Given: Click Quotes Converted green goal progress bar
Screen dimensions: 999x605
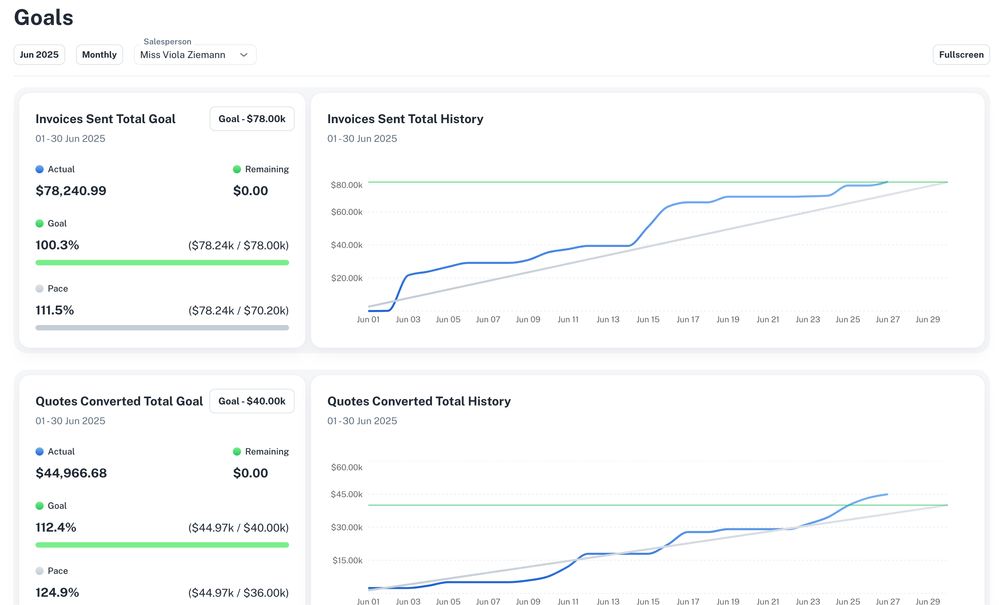Looking at the screenshot, I should 162,545.
